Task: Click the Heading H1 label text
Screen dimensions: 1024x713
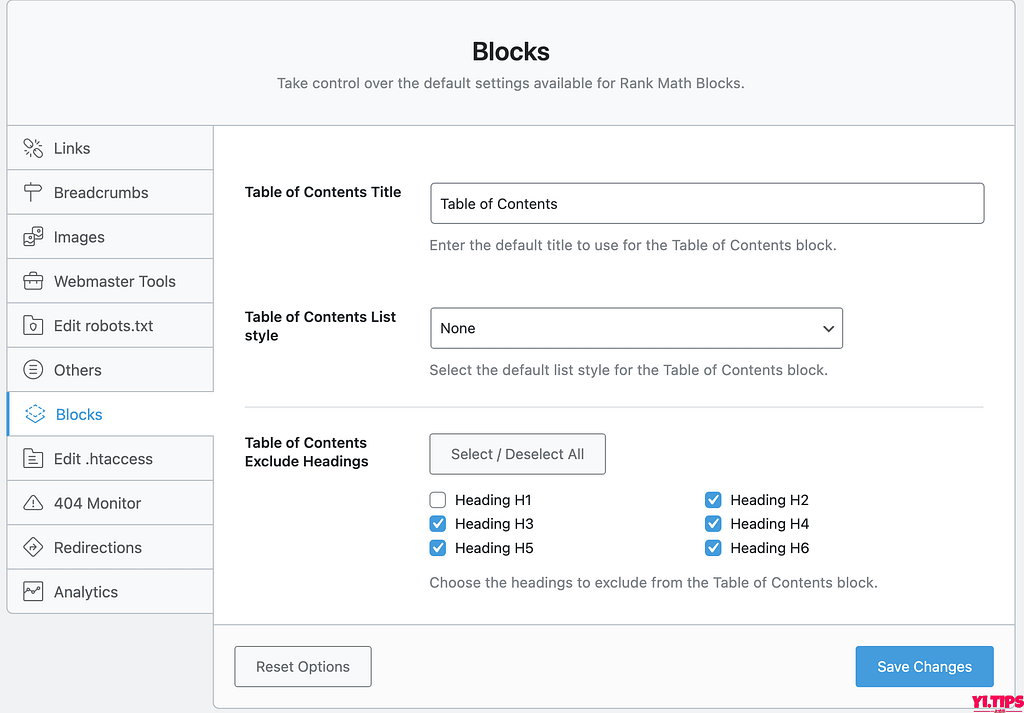Action: point(493,501)
